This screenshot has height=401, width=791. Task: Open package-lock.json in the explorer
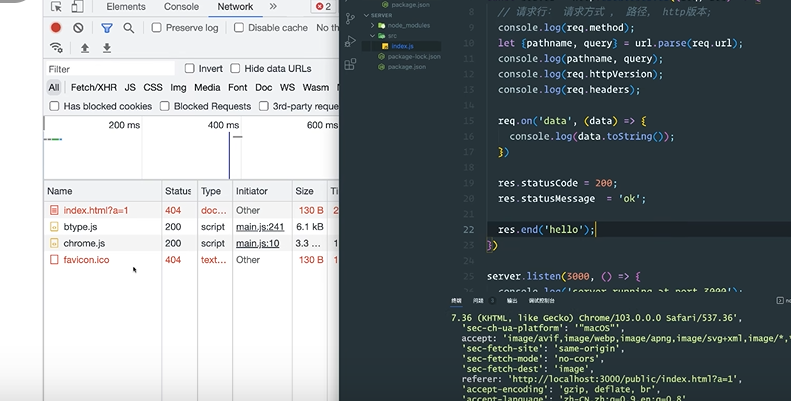click(x=414, y=56)
